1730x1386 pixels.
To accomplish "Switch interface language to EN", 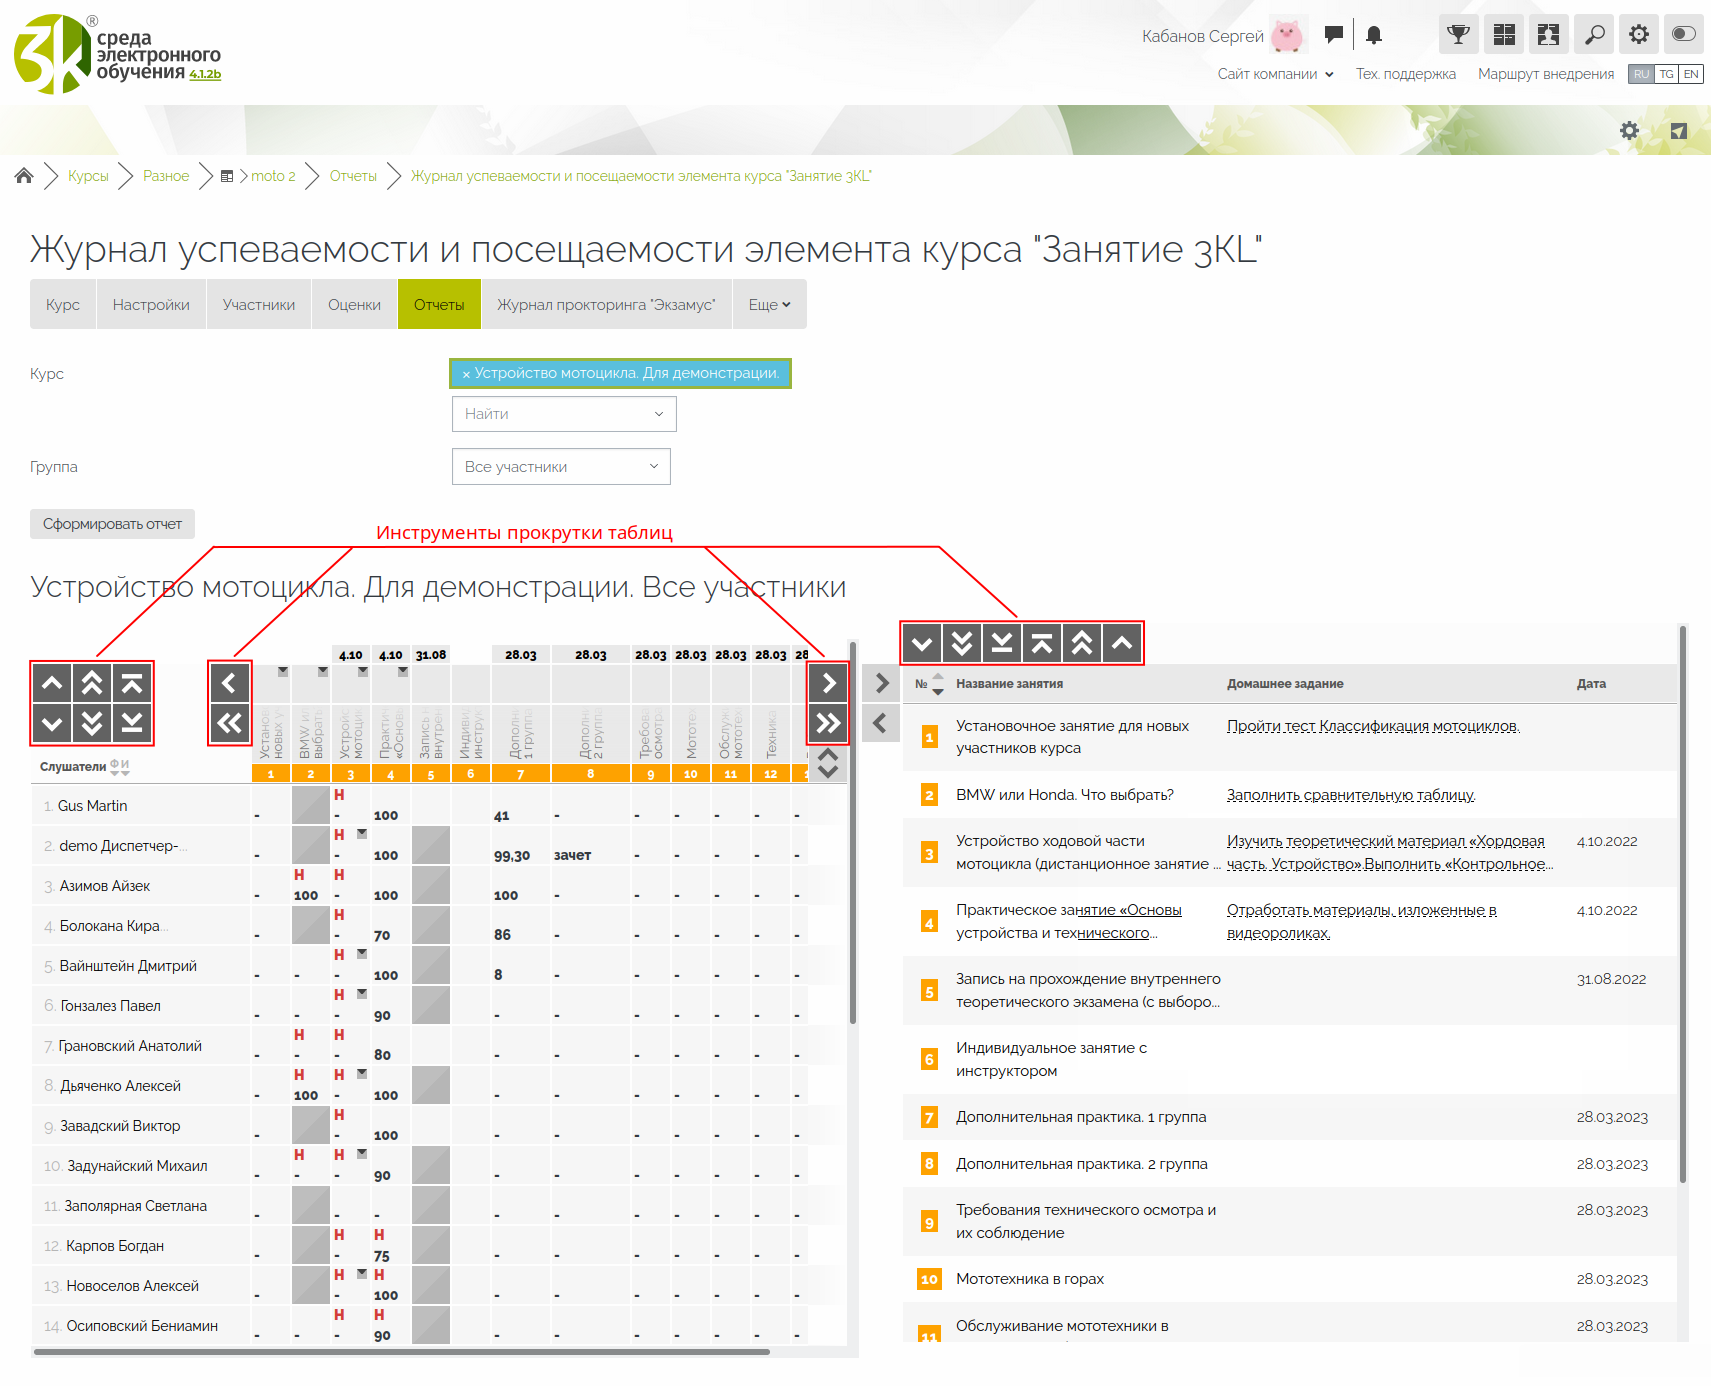I will coord(1691,74).
